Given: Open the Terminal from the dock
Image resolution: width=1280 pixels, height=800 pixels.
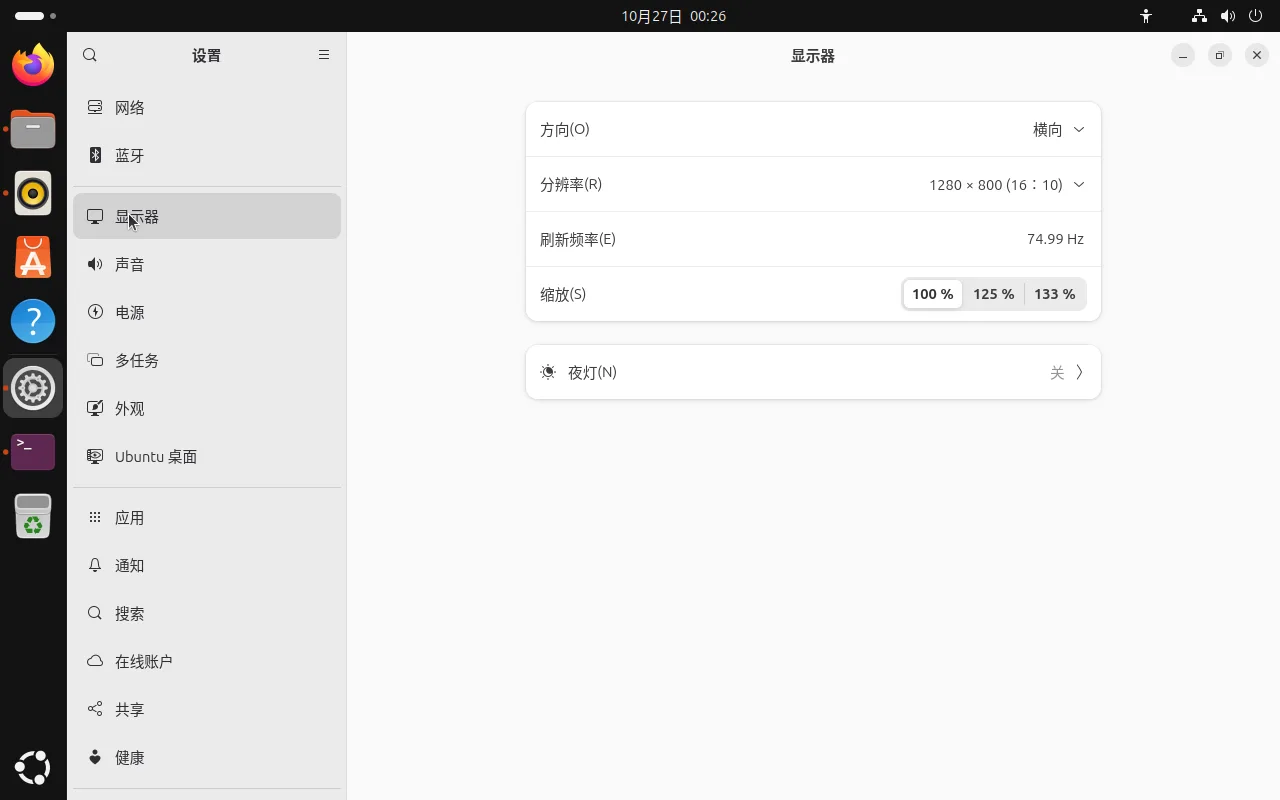Looking at the screenshot, I should click(x=33, y=452).
